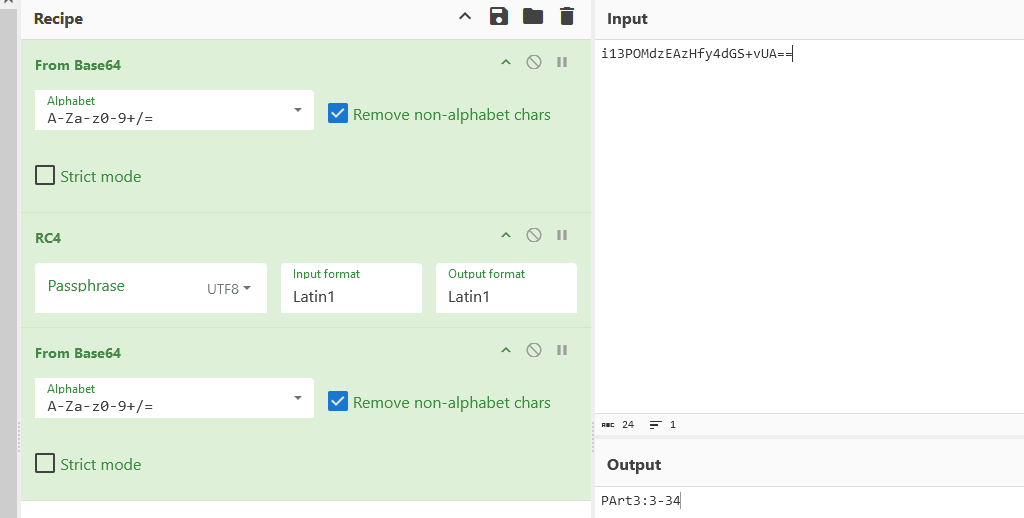Pause at the last From Base64 step
The height and width of the screenshot is (518, 1024).
pos(562,350)
